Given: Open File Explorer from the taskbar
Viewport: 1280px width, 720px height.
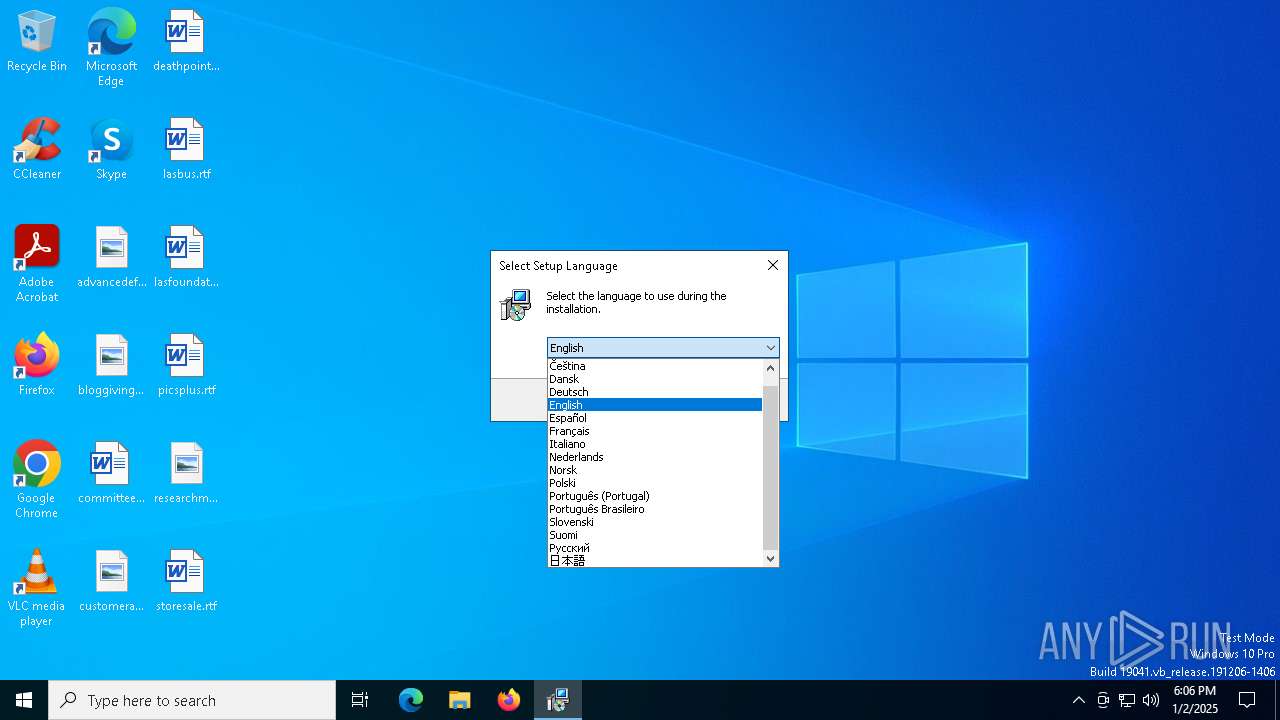Looking at the screenshot, I should (x=460, y=700).
